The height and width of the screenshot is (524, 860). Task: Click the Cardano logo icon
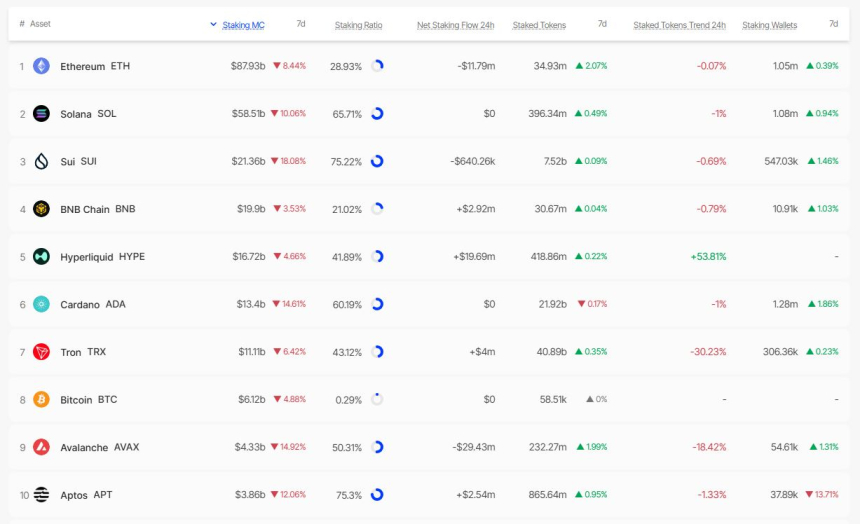click(41, 304)
